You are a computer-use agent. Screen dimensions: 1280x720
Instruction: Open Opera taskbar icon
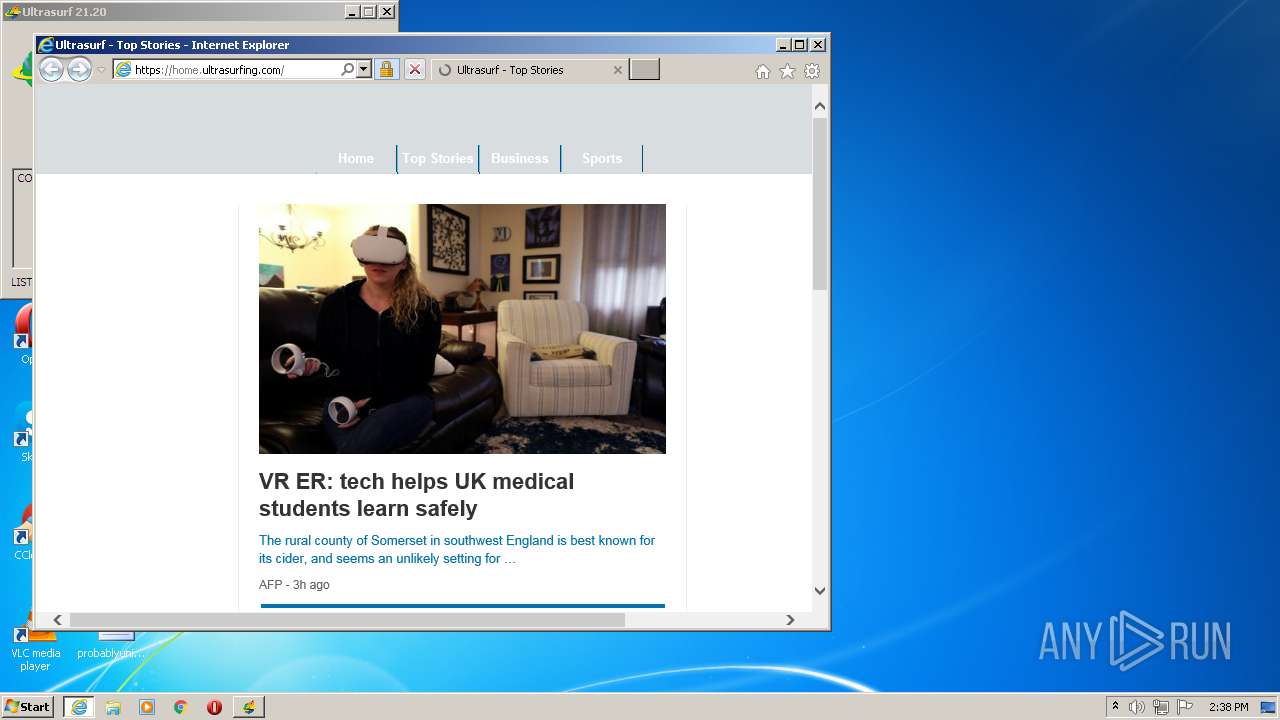pyautogui.click(x=214, y=707)
